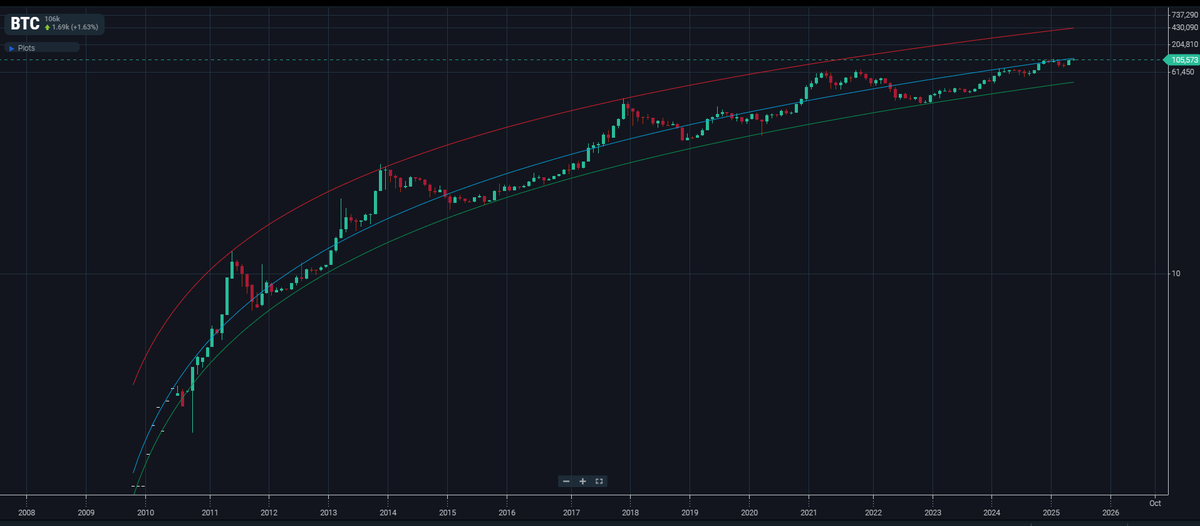Zoom out the chart with minus button

[566, 481]
